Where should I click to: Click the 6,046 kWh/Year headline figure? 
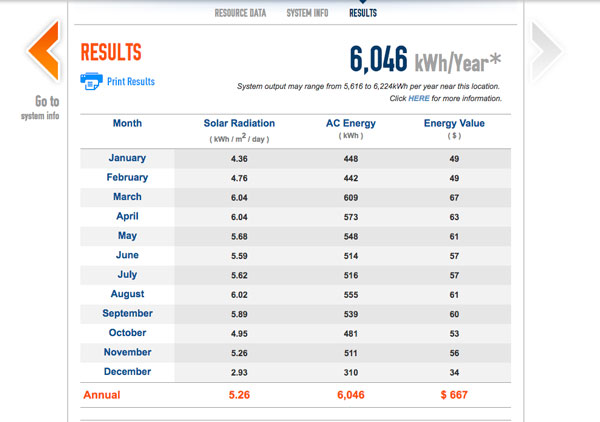coord(424,60)
